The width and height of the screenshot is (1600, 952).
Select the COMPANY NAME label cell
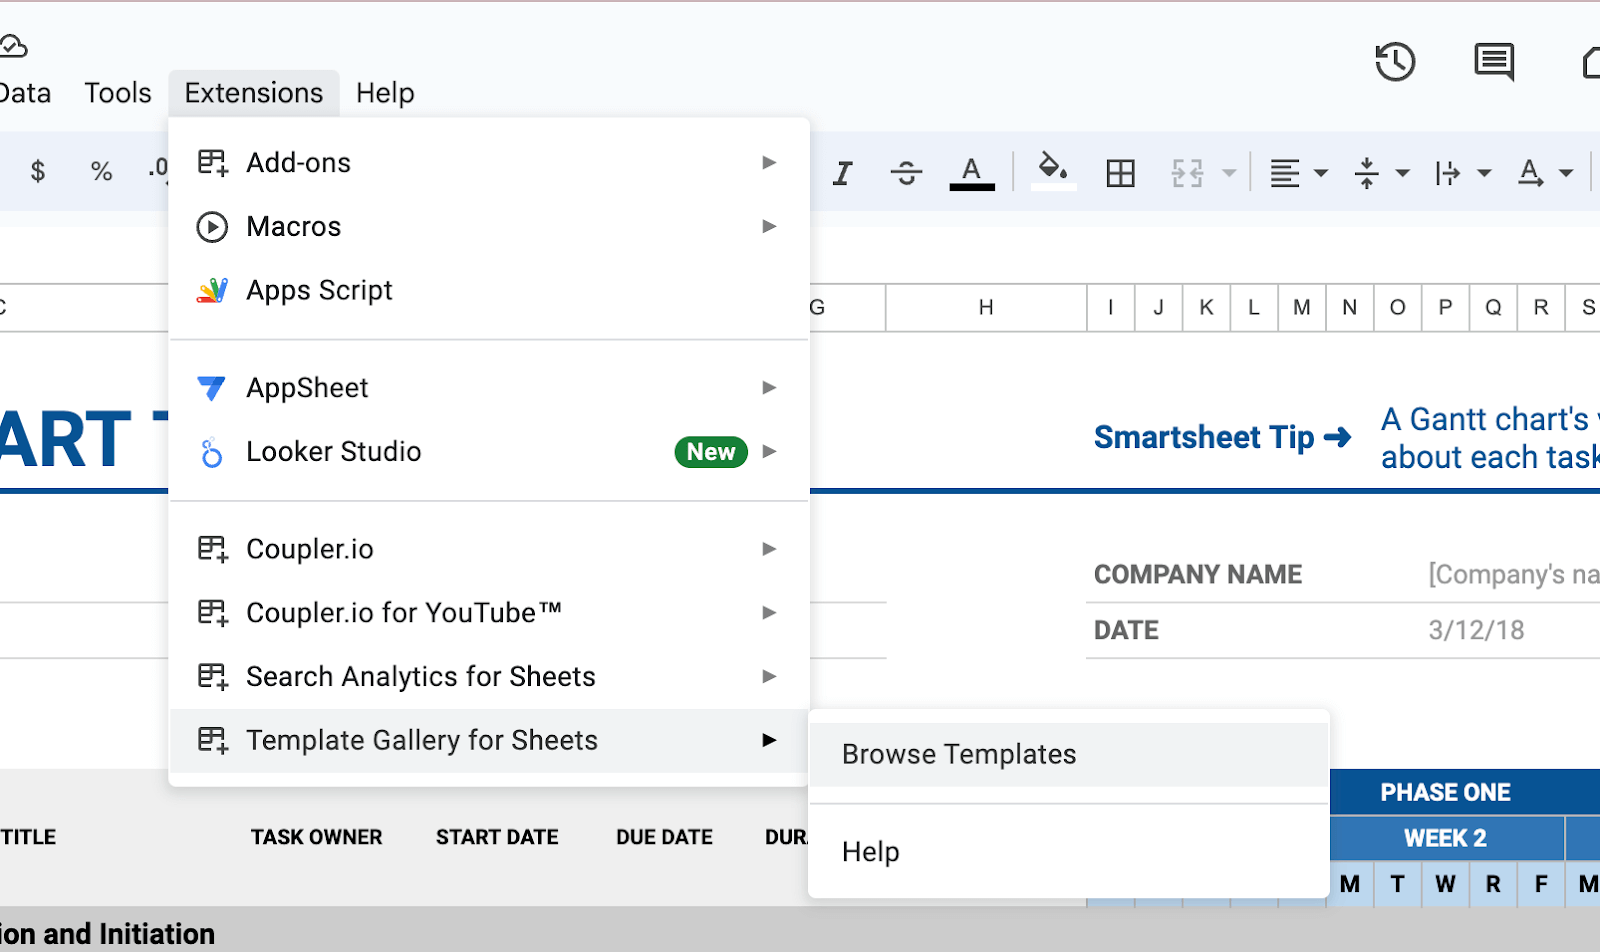pyautogui.click(x=1198, y=574)
